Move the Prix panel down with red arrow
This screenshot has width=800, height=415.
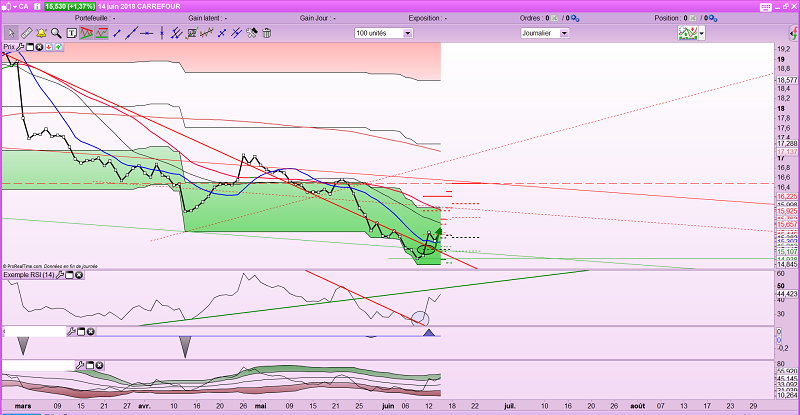pyautogui.click(x=49, y=47)
